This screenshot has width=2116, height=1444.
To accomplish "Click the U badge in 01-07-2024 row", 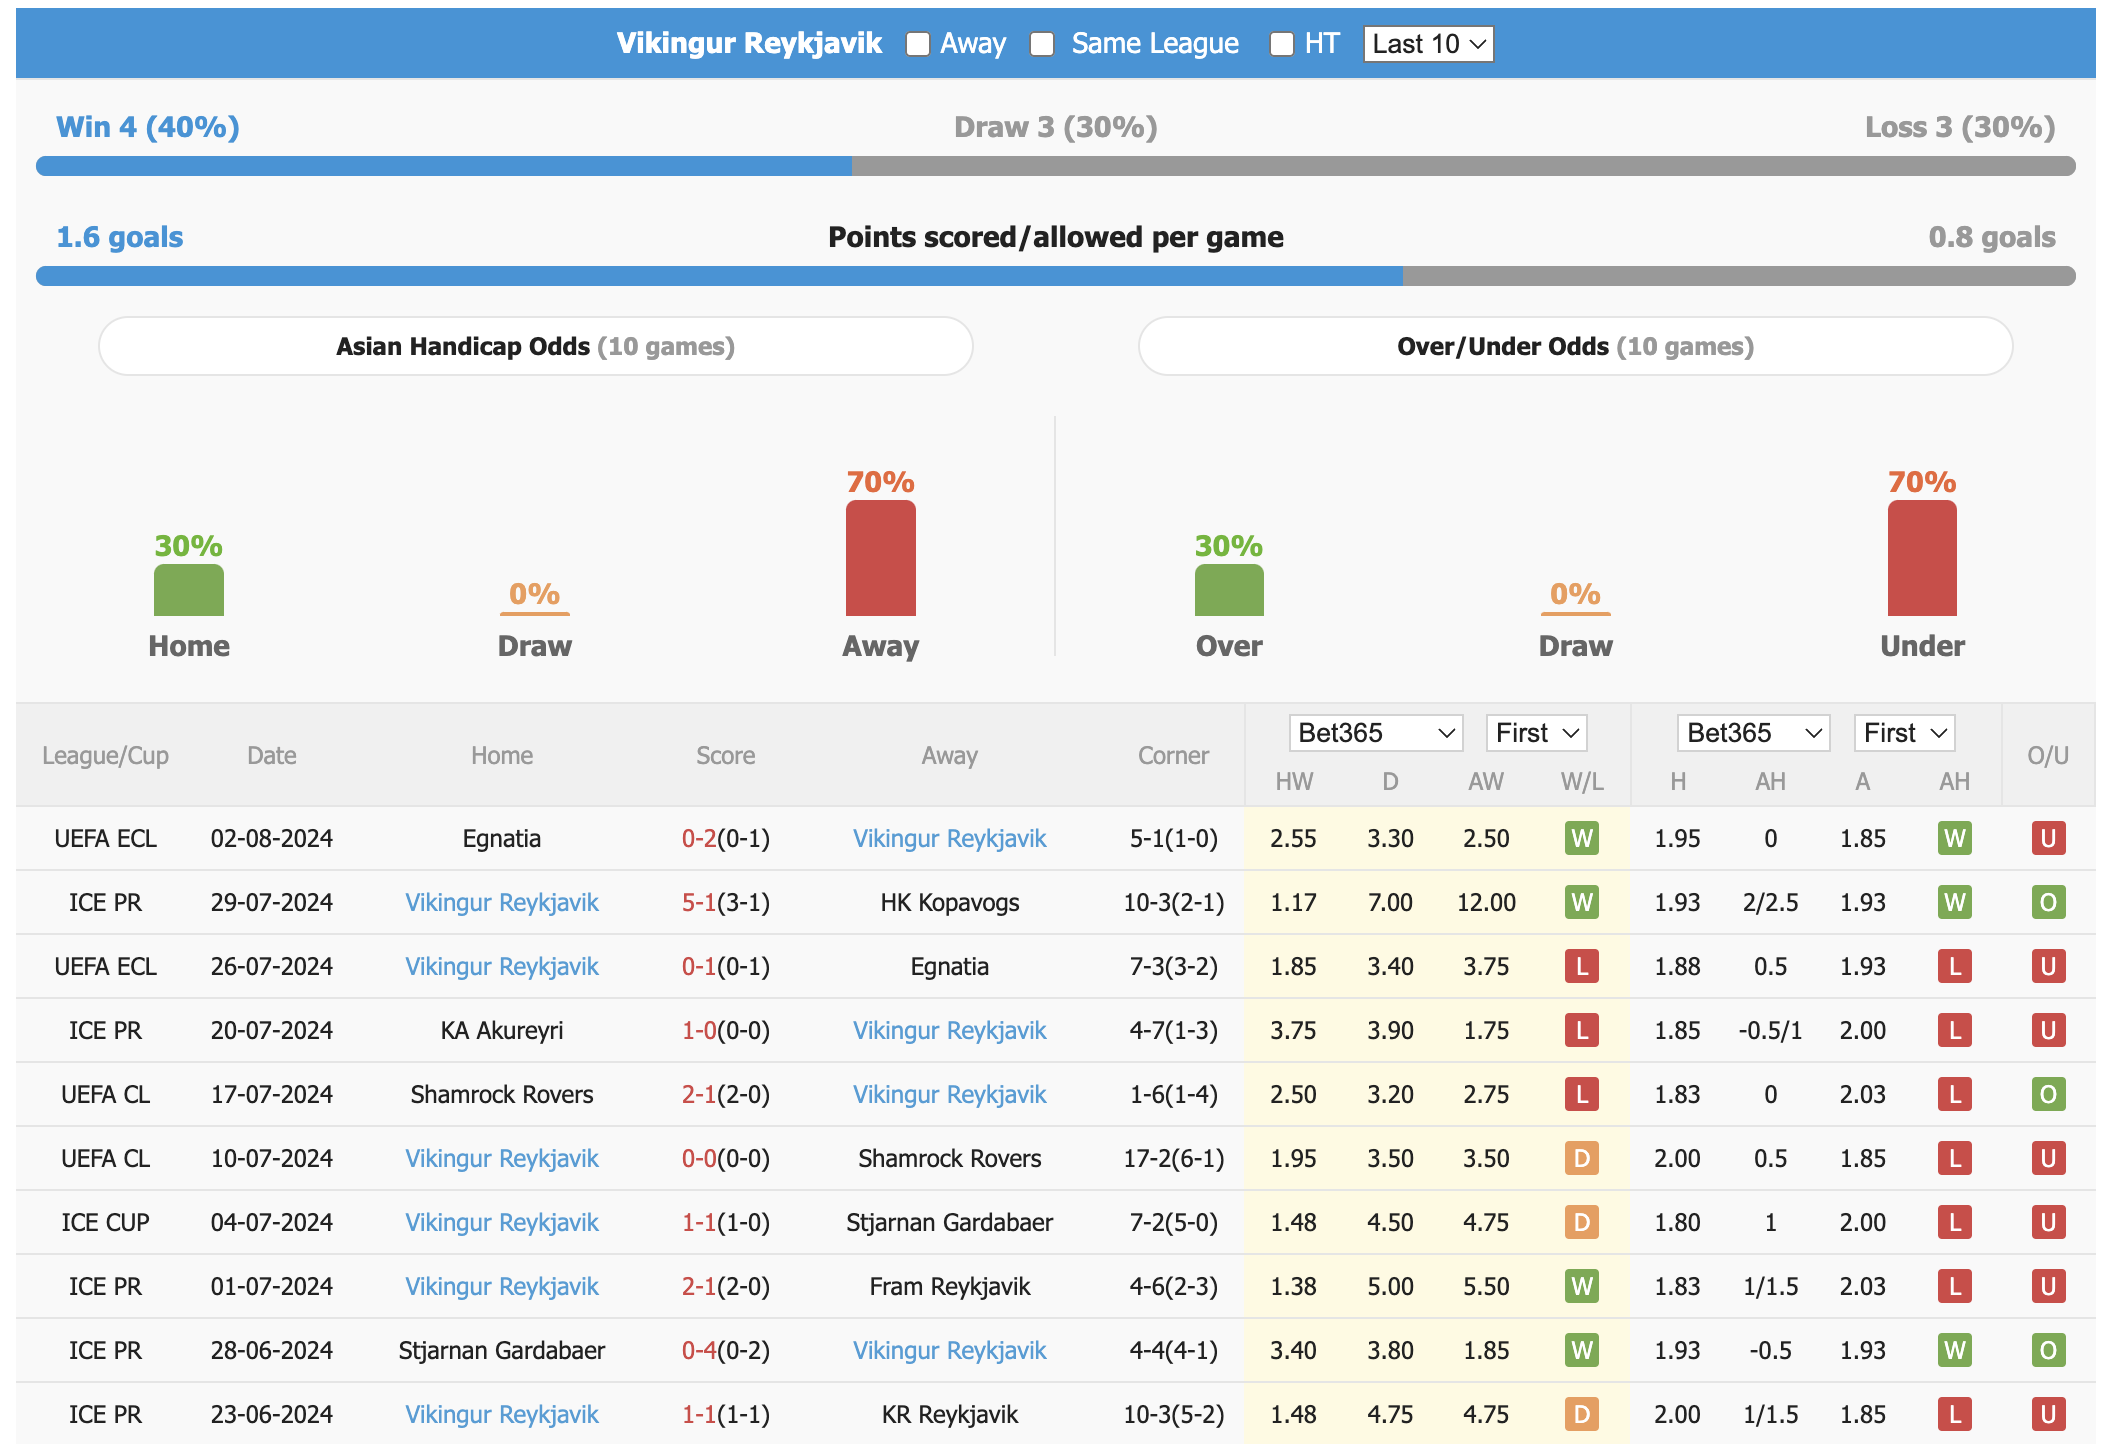I will [x=2048, y=1286].
